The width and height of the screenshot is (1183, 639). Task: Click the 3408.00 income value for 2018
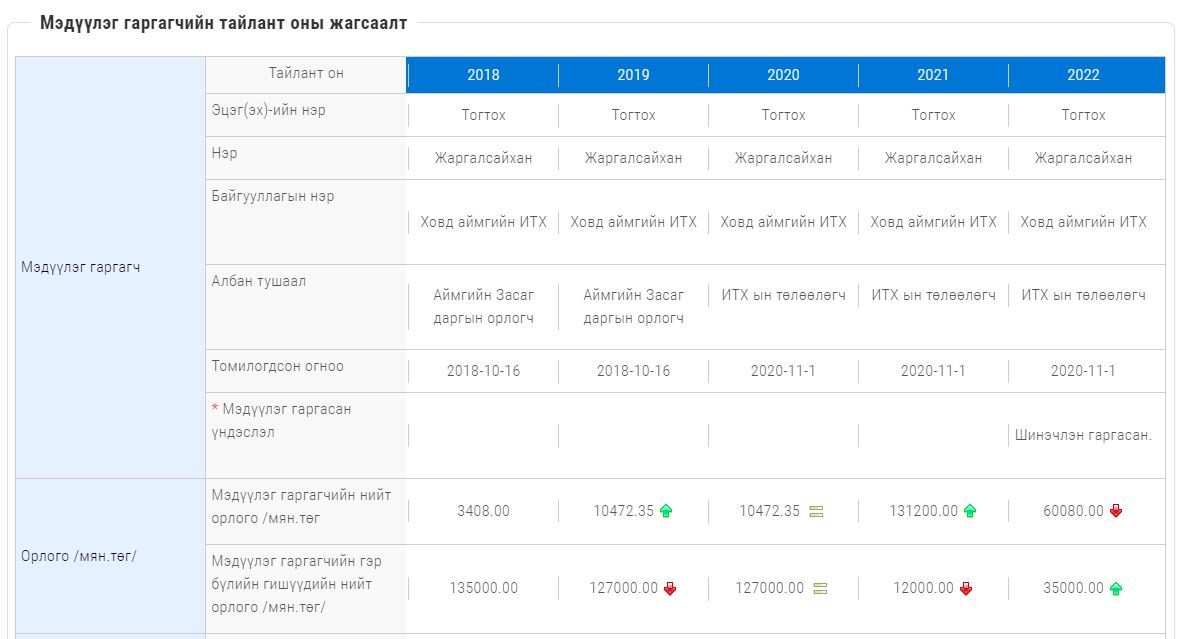pyautogui.click(x=483, y=511)
